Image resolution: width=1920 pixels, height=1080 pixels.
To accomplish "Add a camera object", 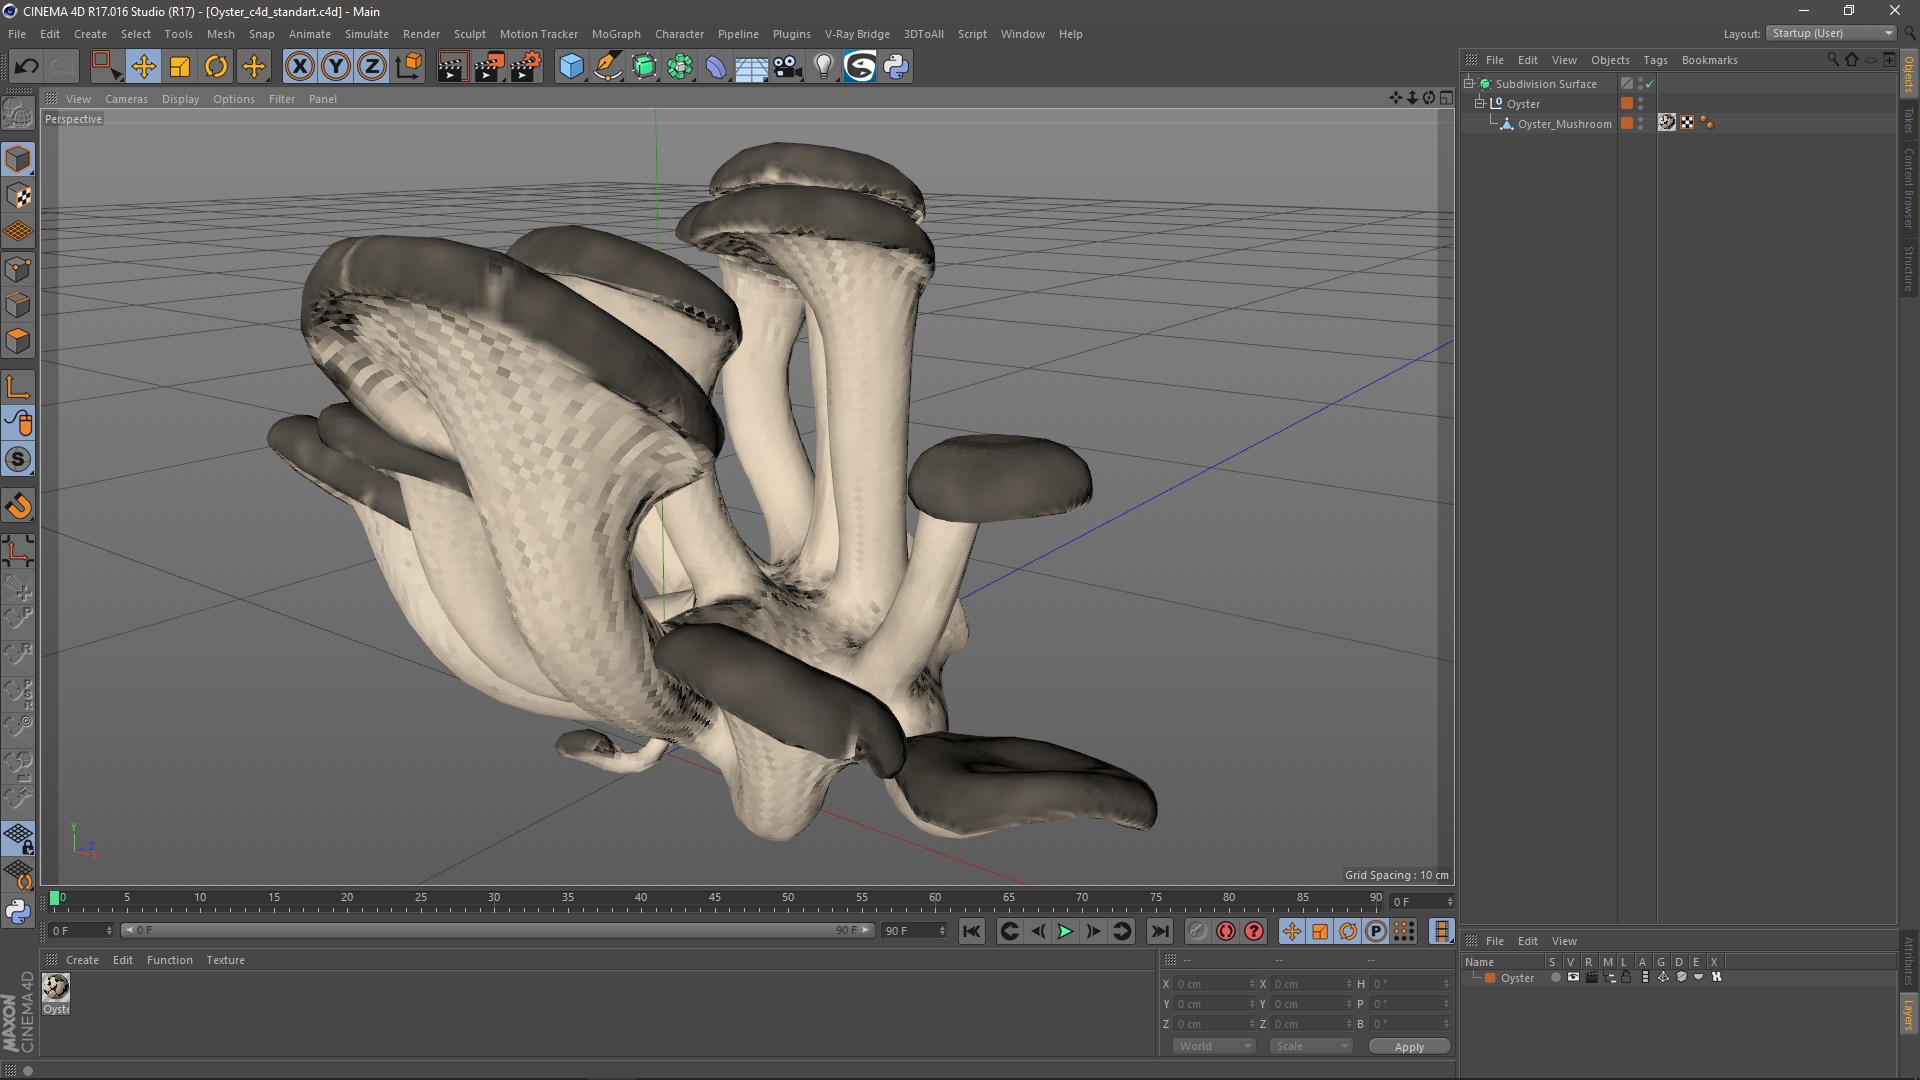I will 788,67.
